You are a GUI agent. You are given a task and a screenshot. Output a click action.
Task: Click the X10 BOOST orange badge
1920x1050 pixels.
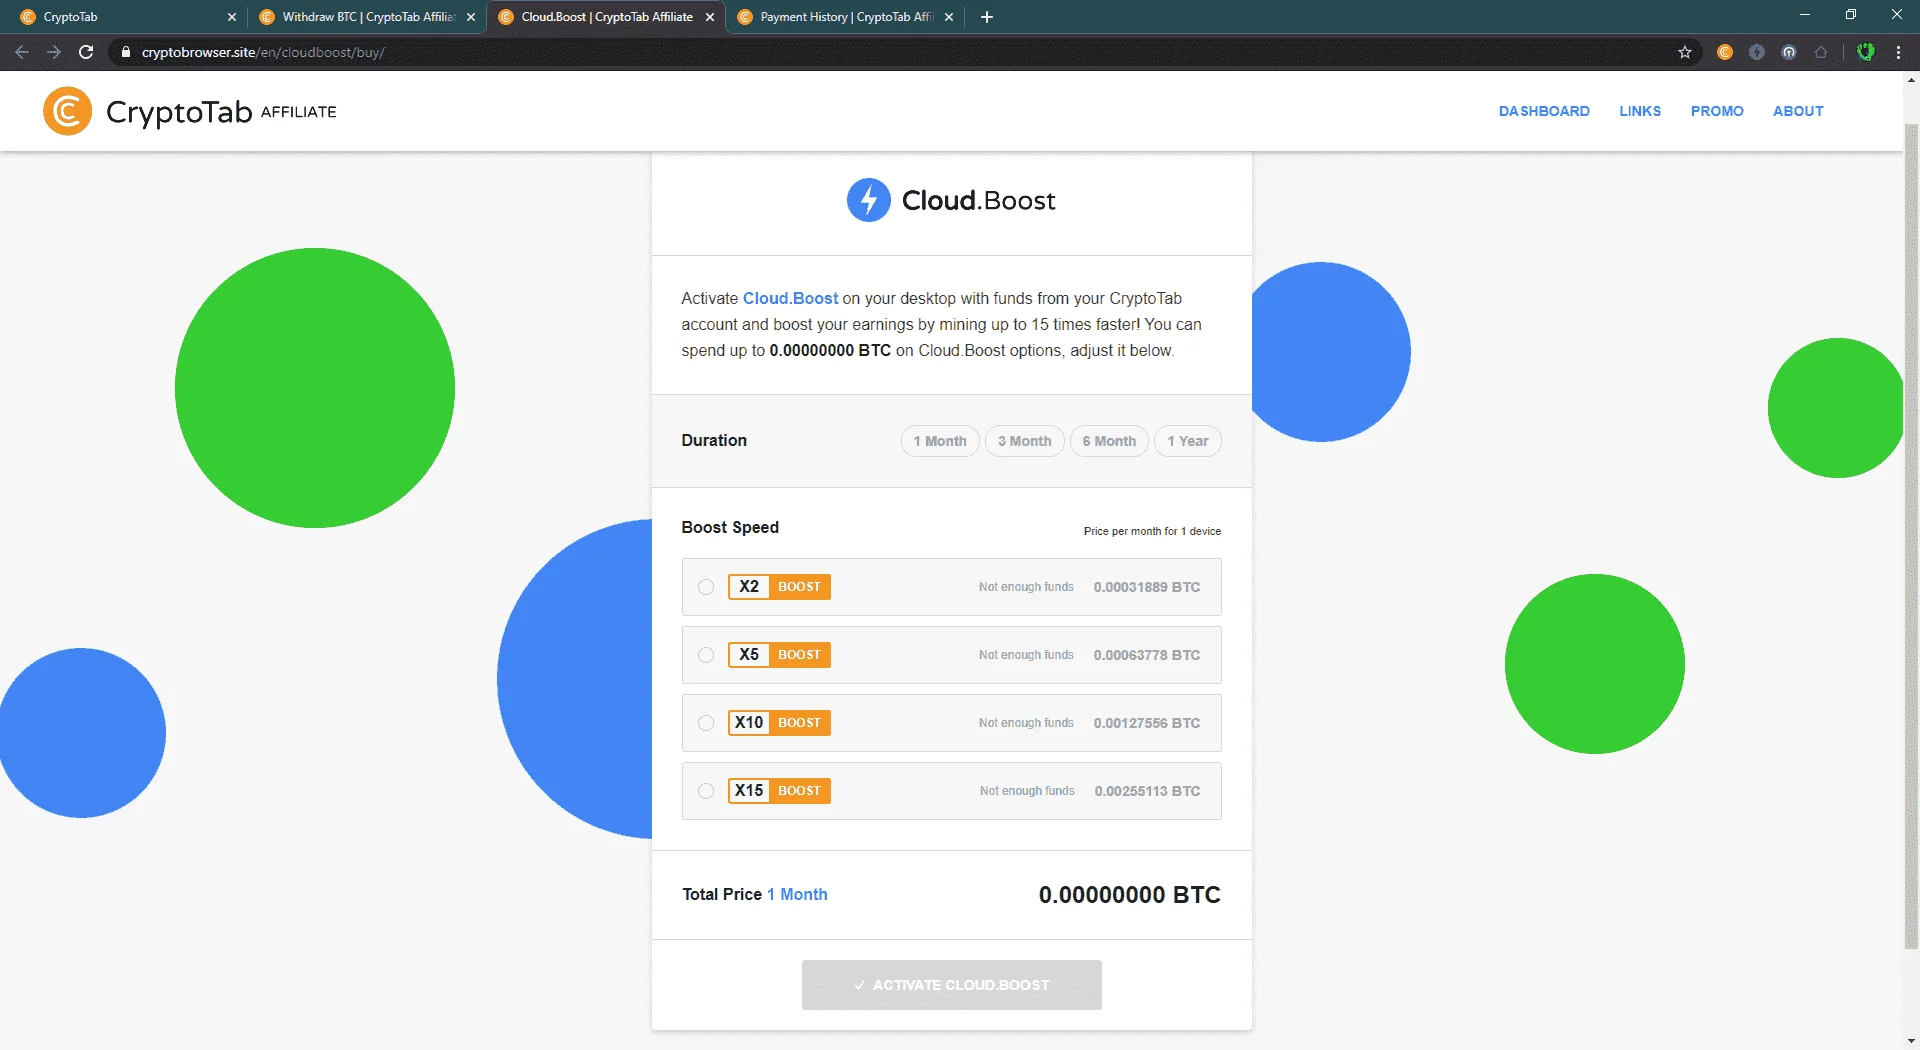click(779, 723)
